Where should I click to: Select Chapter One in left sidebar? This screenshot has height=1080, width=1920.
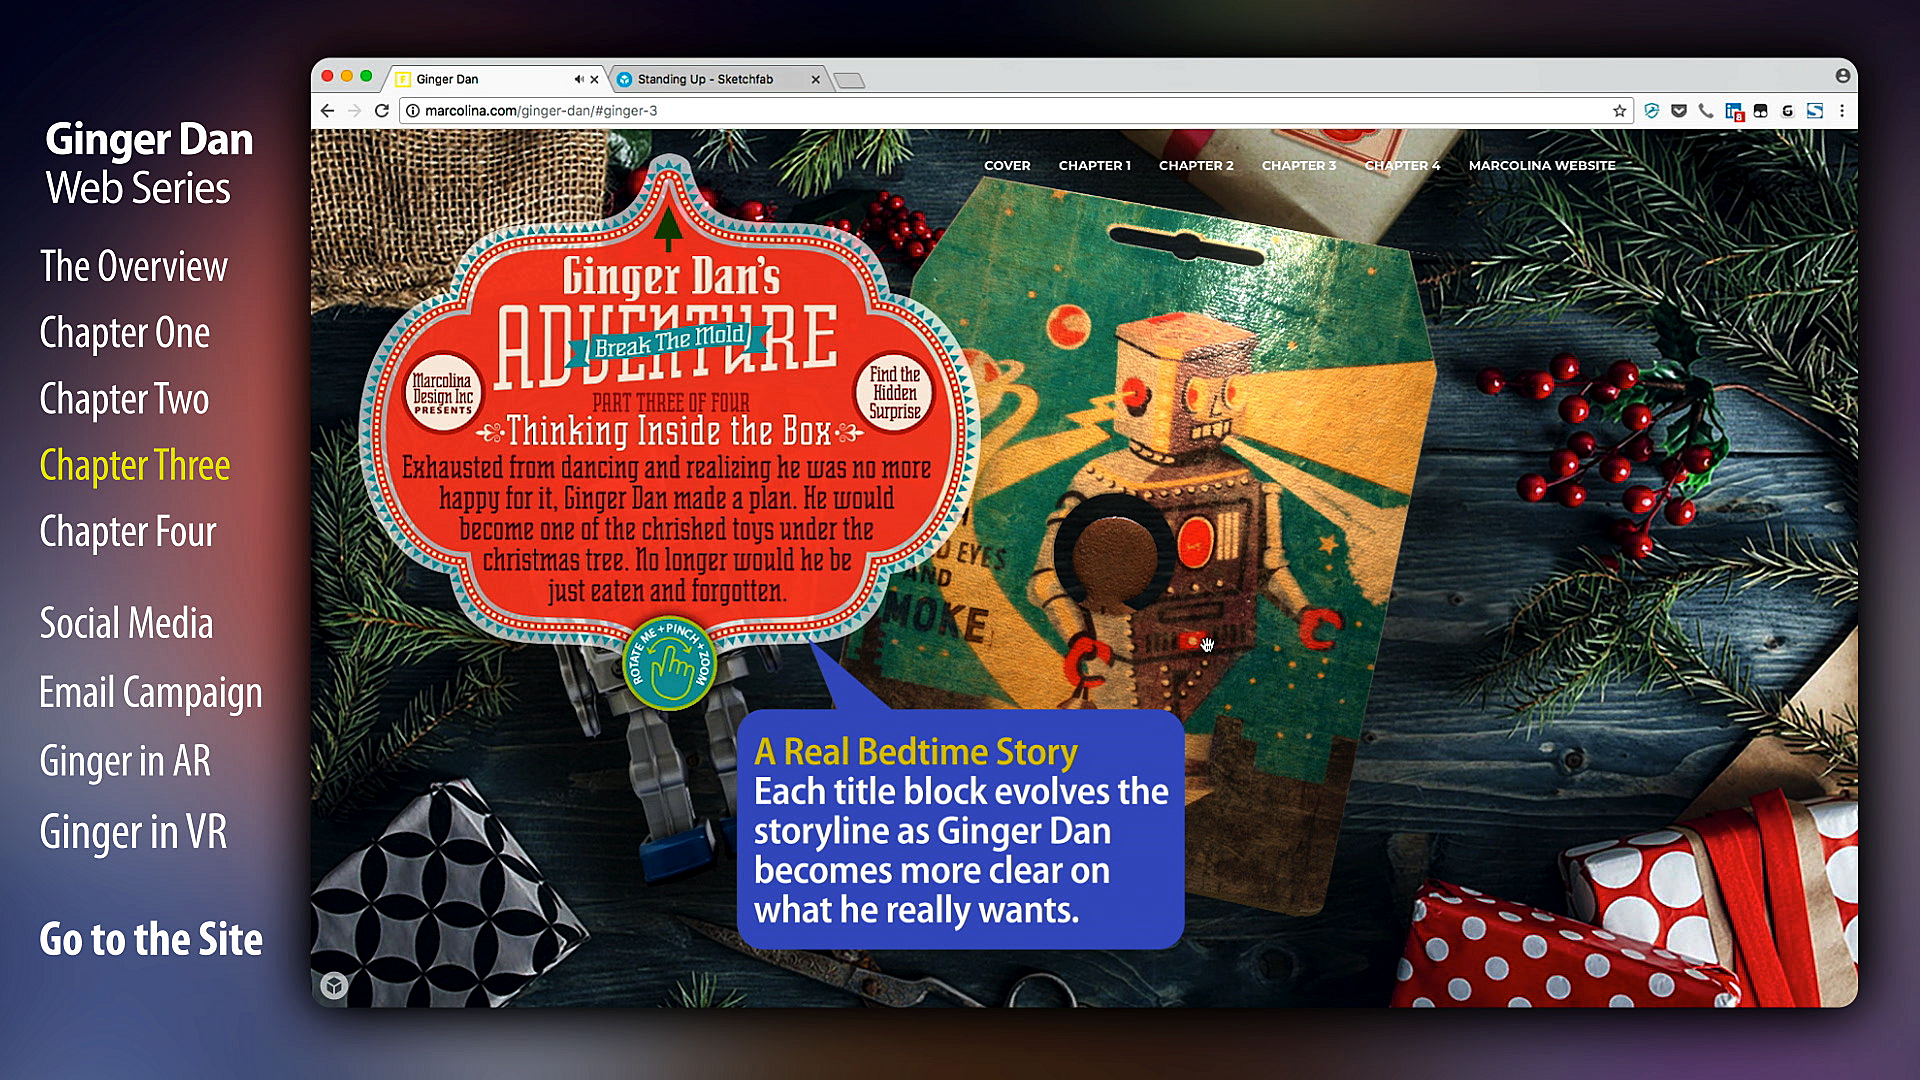point(125,333)
